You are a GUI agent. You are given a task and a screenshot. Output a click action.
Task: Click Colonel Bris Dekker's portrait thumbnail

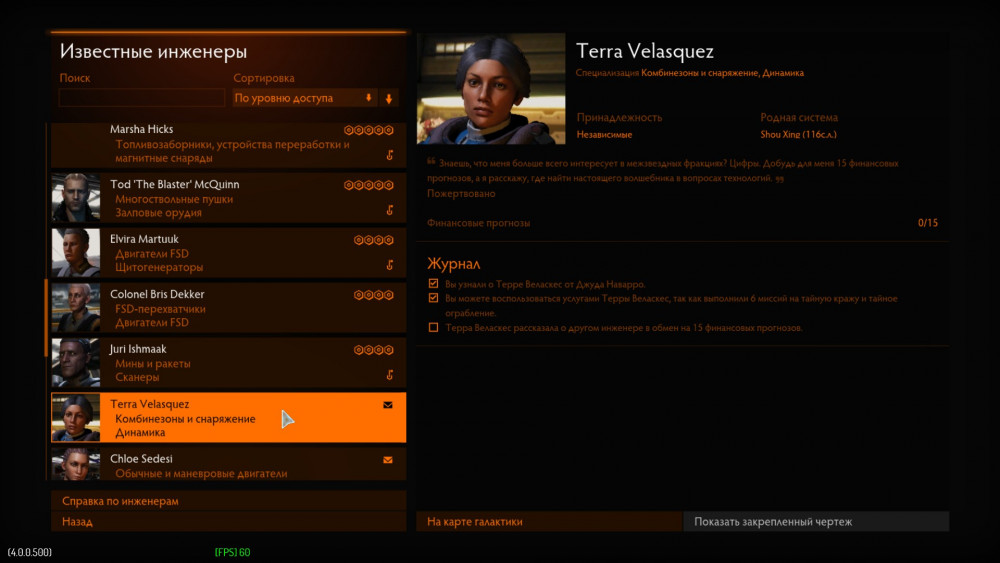pyautogui.click(x=76, y=308)
